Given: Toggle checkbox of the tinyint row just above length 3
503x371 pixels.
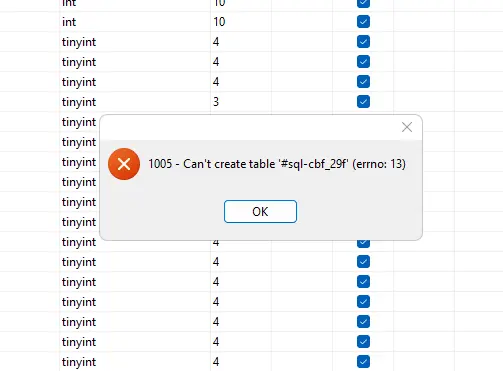Looking at the screenshot, I should pos(363,82).
